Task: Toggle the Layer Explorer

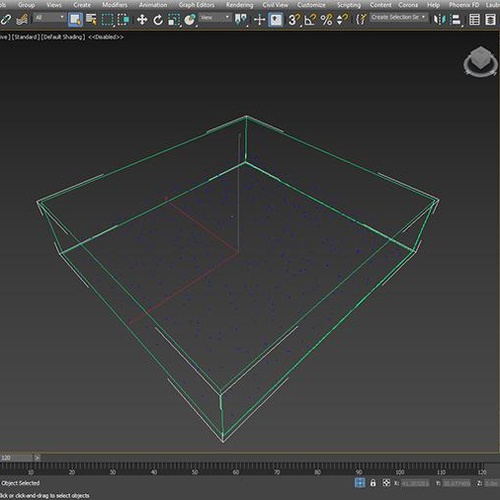Action: 490,20
